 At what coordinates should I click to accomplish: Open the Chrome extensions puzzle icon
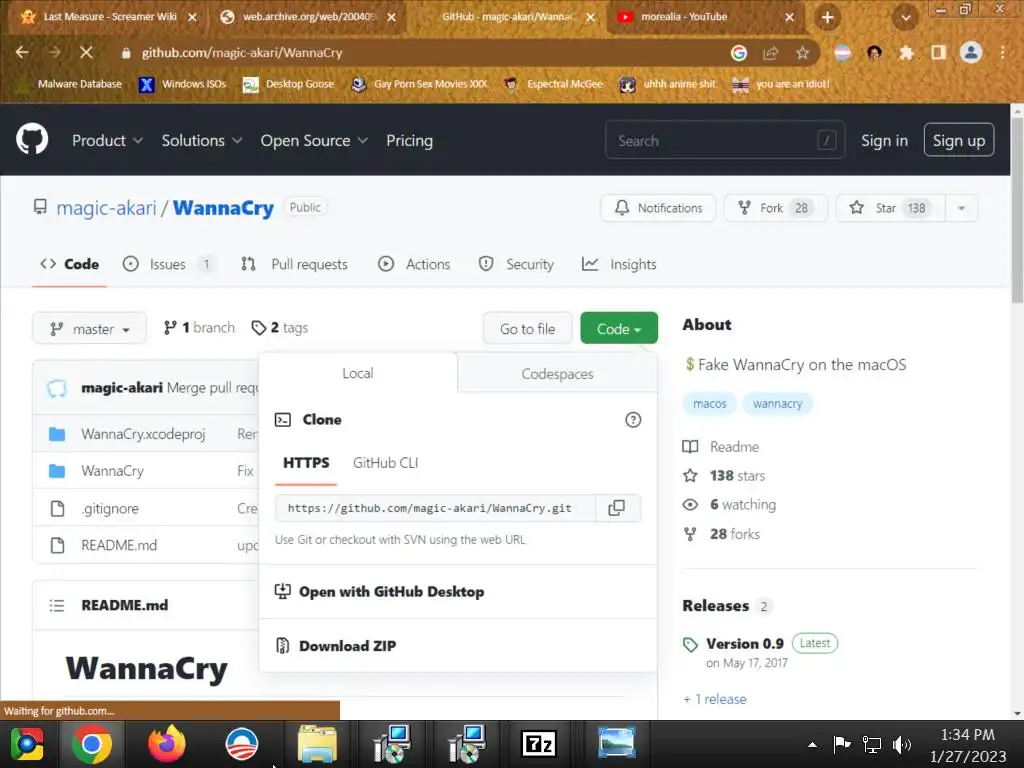(x=906, y=53)
